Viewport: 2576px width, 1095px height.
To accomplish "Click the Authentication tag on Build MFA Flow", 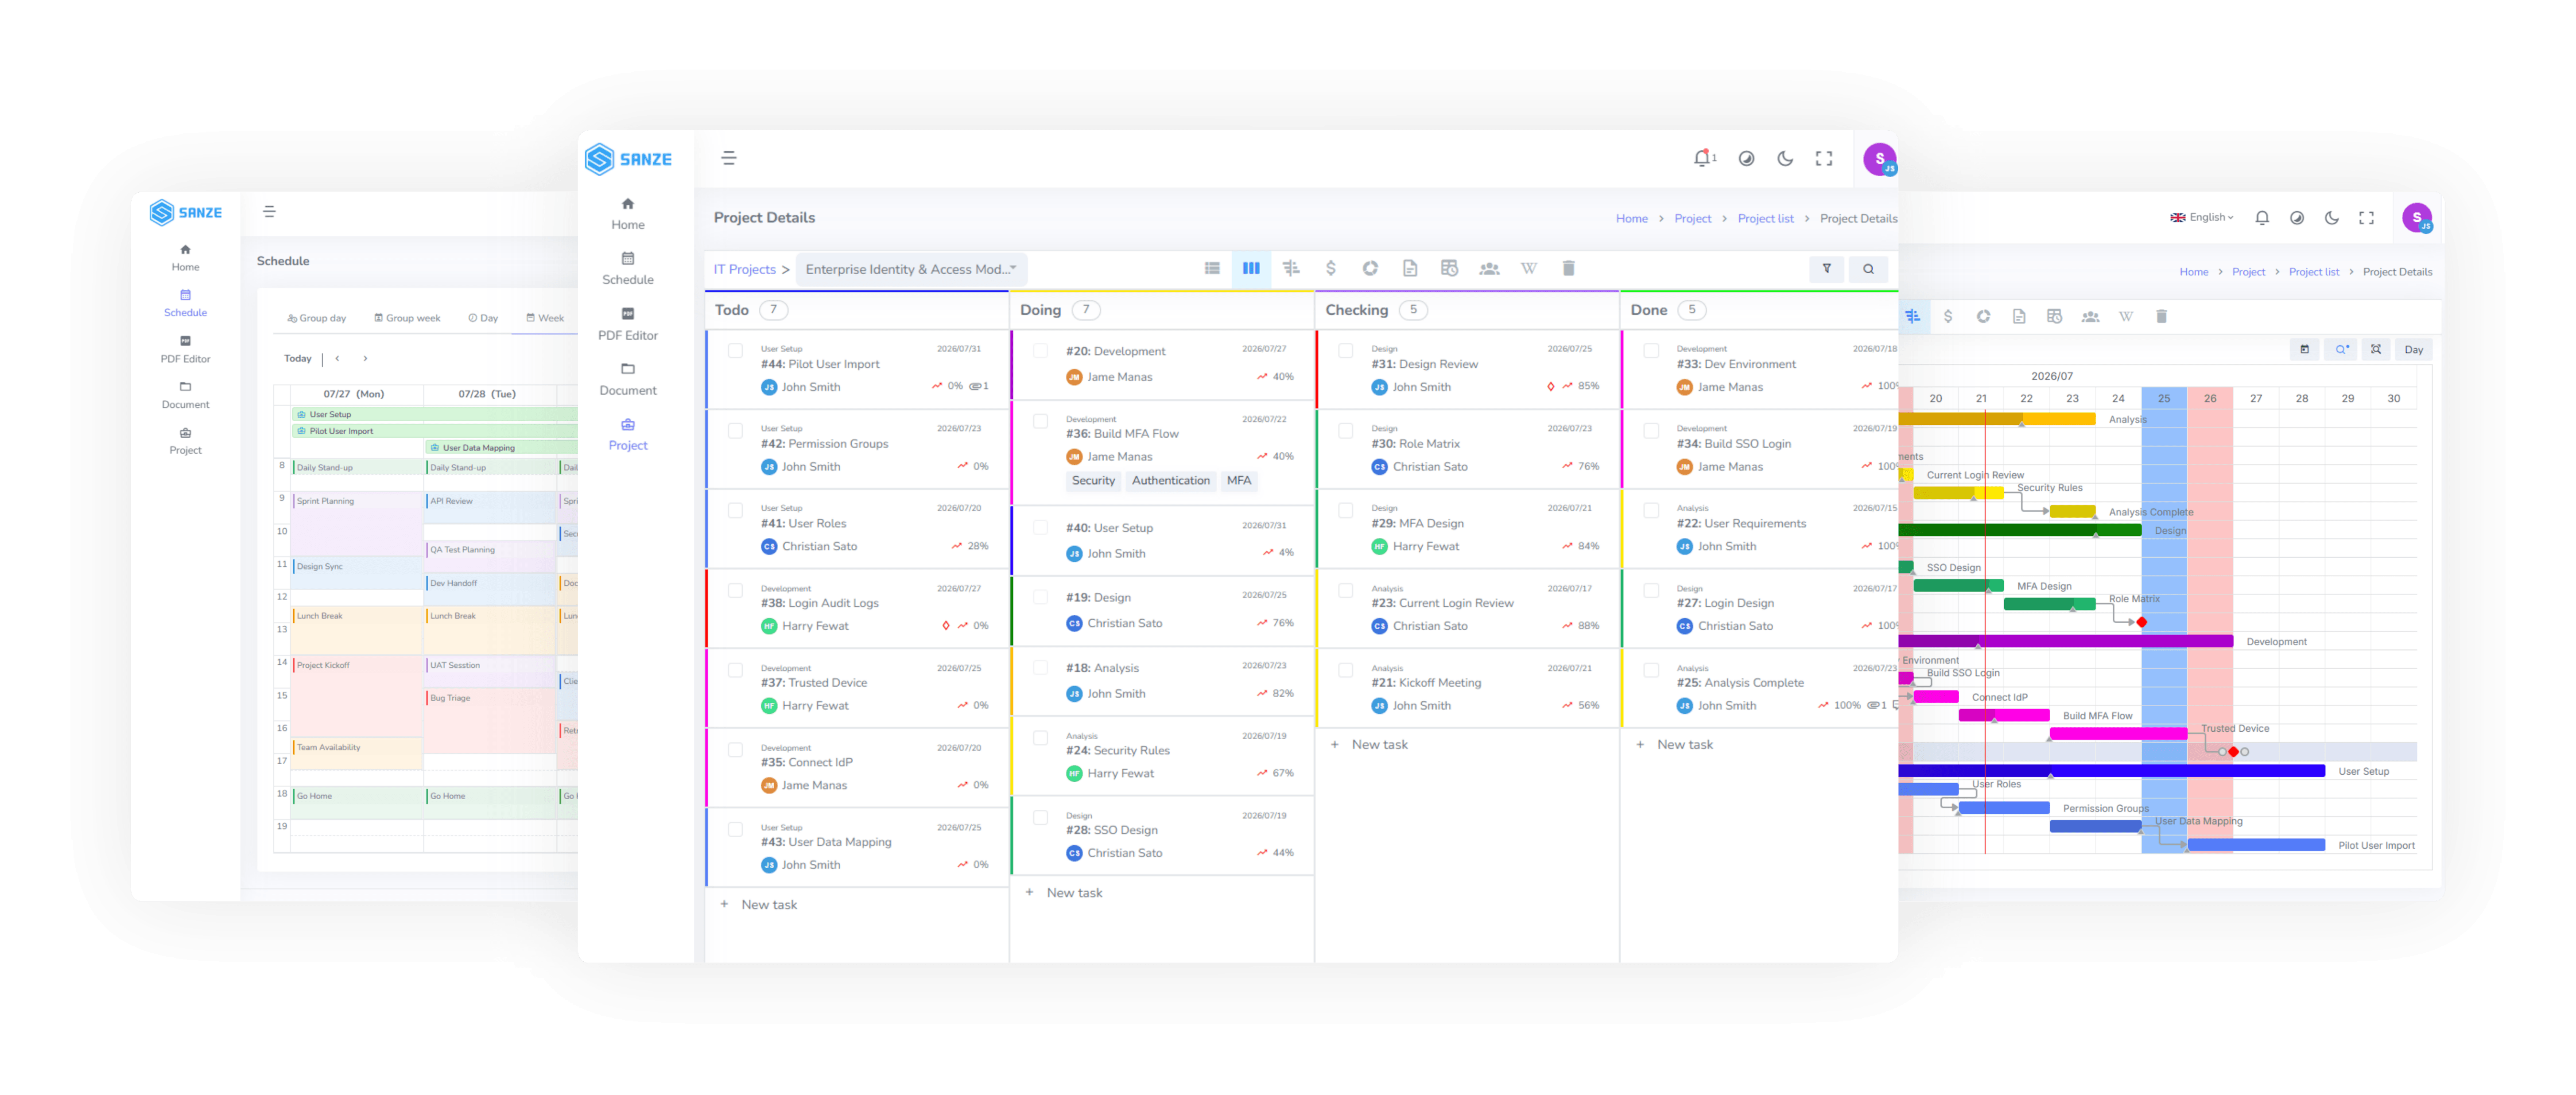I will 1170,480.
